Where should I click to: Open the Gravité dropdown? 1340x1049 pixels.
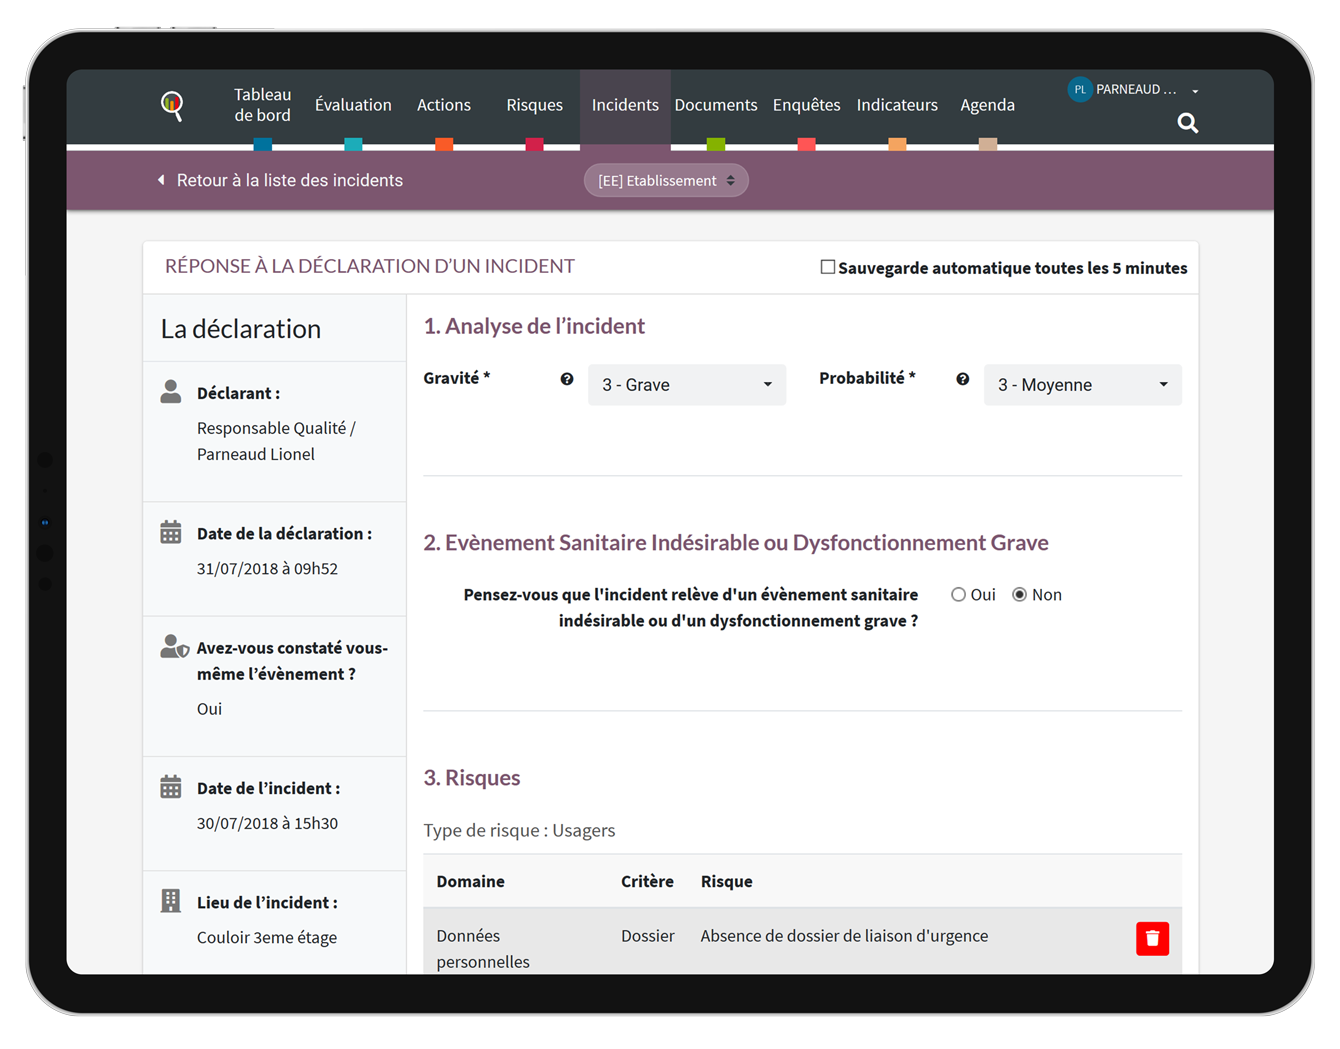(686, 385)
